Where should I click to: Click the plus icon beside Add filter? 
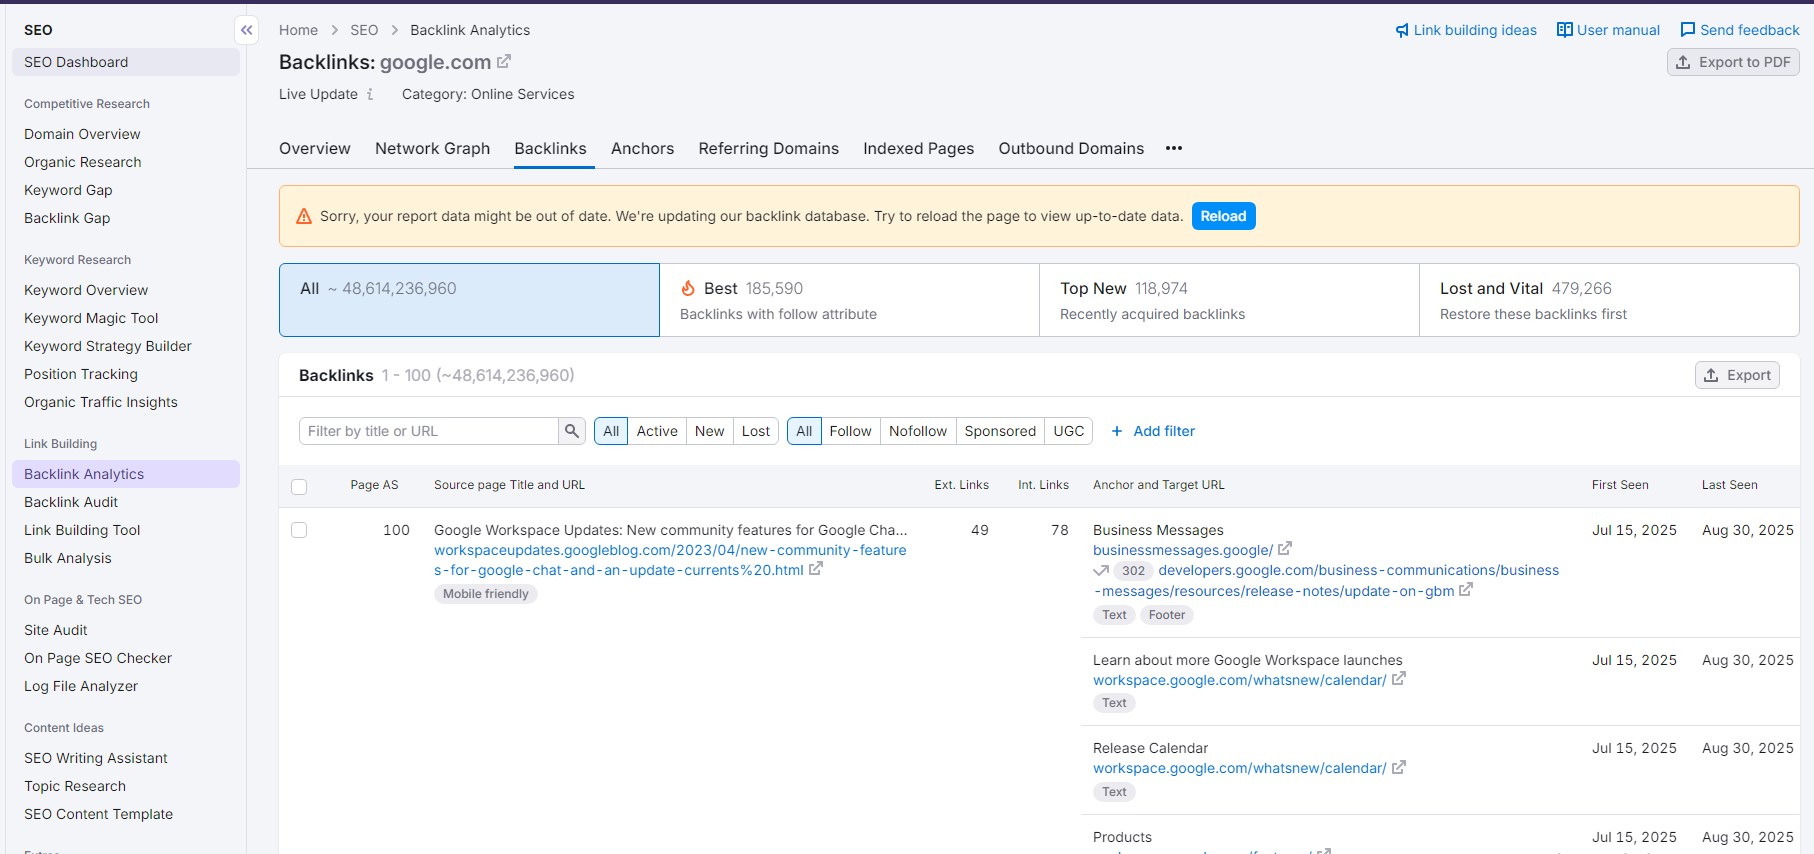pos(1117,431)
